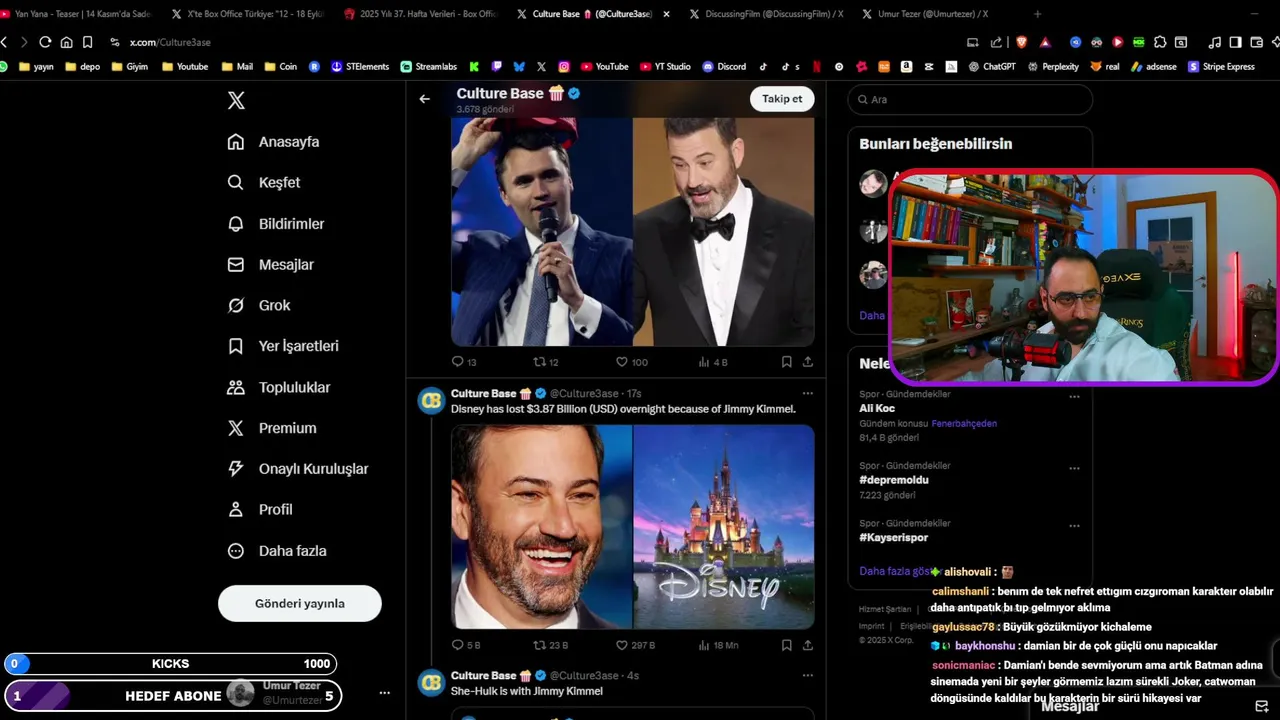Image resolution: width=1280 pixels, height=720 pixels.
Task: Open the Ali Koc trending topic
Action: pyautogui.click(x=877, y=408)
